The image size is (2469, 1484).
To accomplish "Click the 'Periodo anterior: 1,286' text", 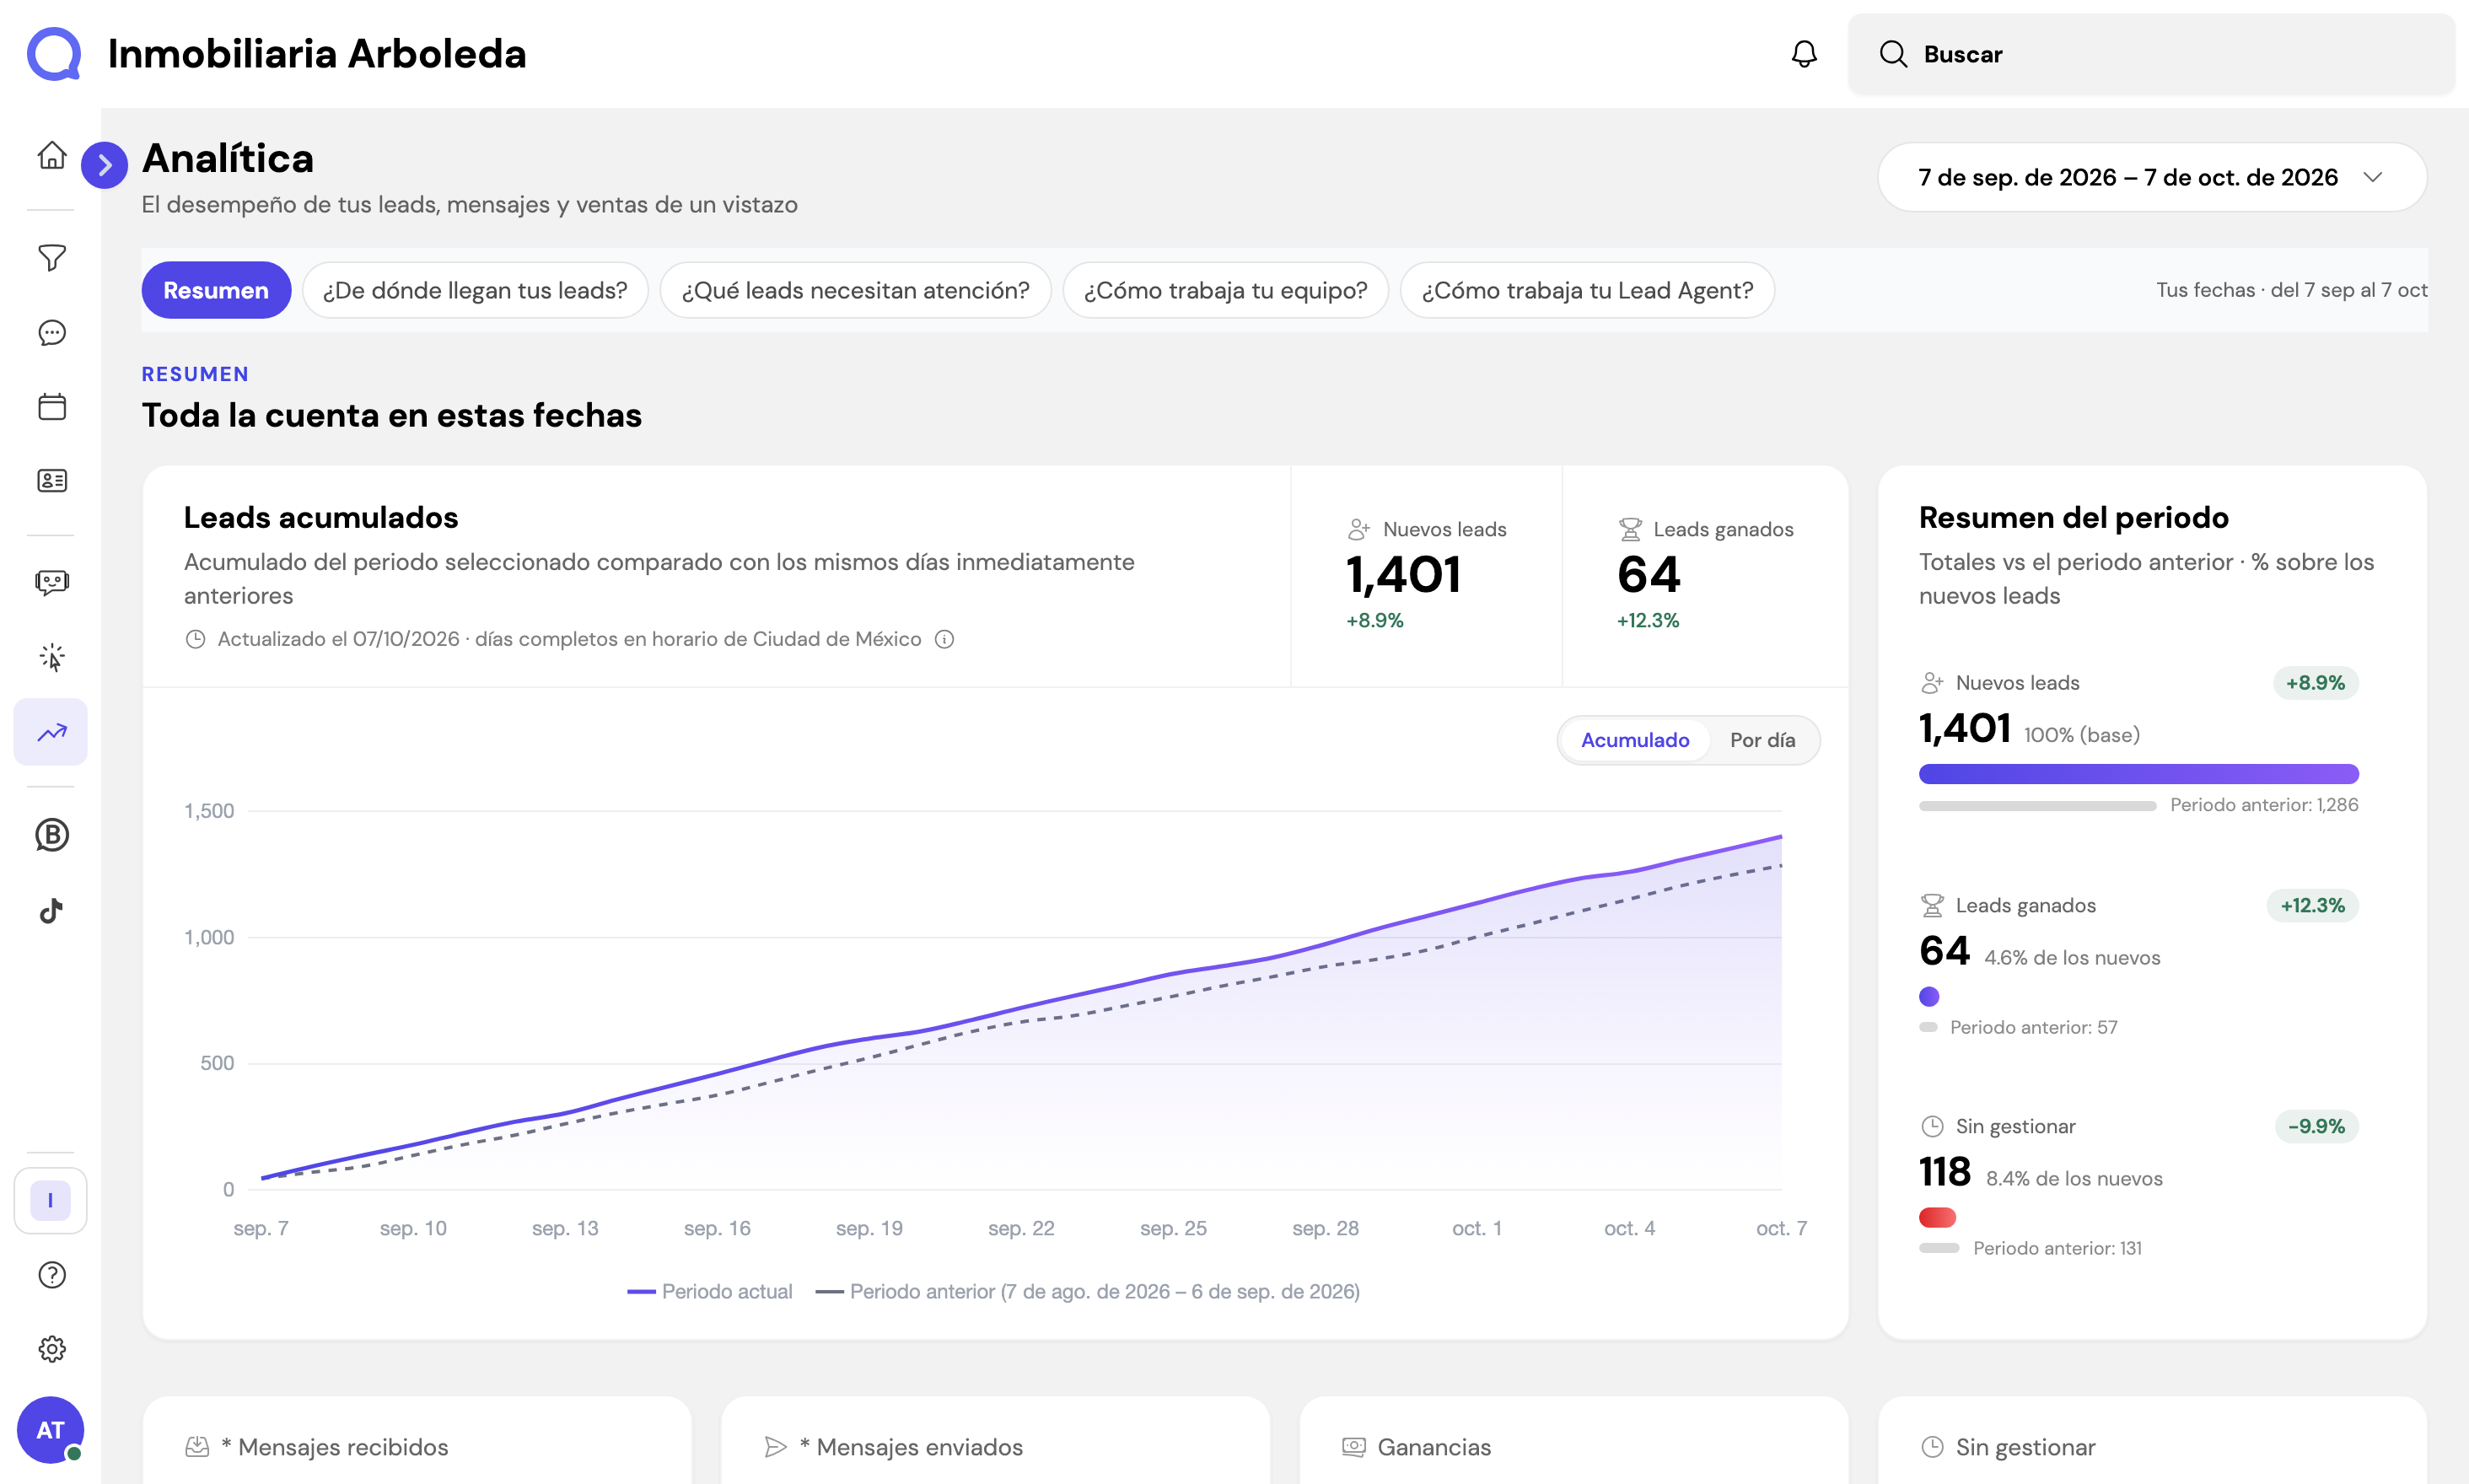I will [x=2264, y=805].
